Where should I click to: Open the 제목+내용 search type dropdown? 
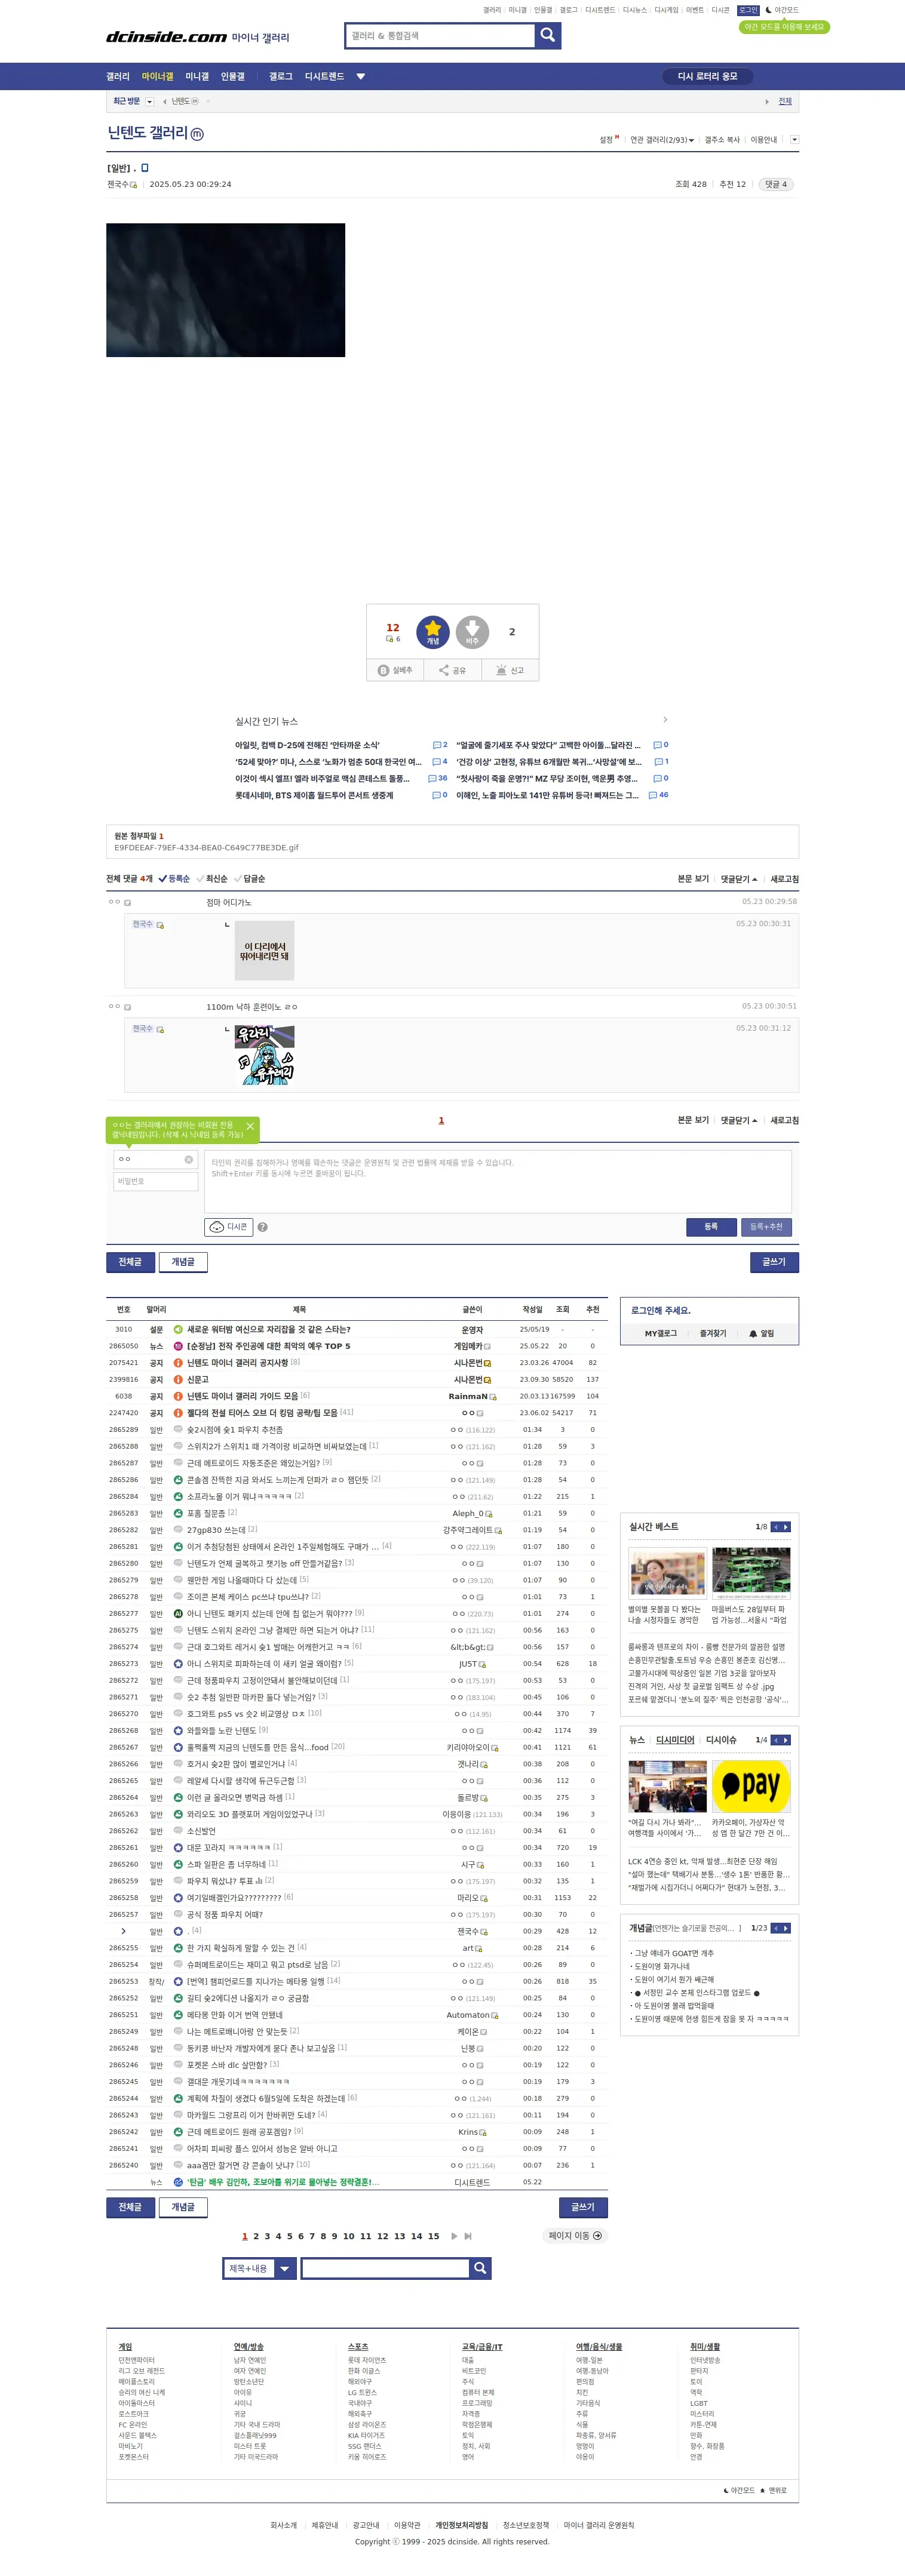[285, 2268]
